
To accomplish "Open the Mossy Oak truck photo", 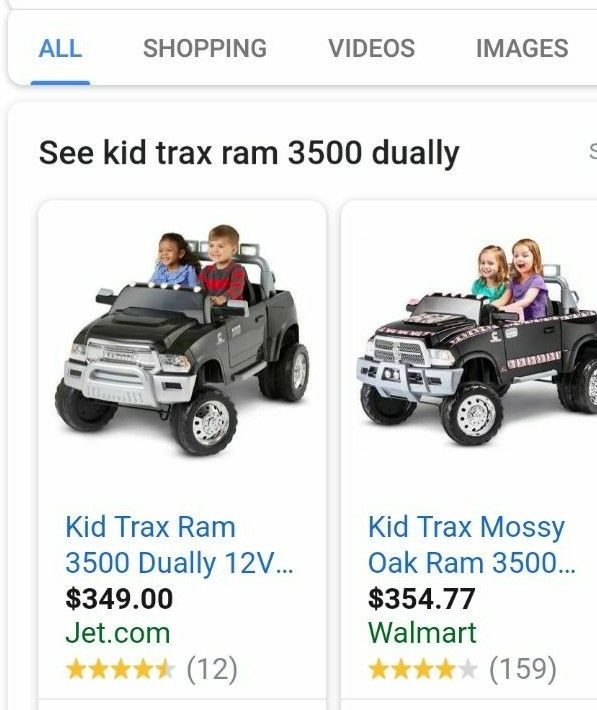I will tap(478, 342).
